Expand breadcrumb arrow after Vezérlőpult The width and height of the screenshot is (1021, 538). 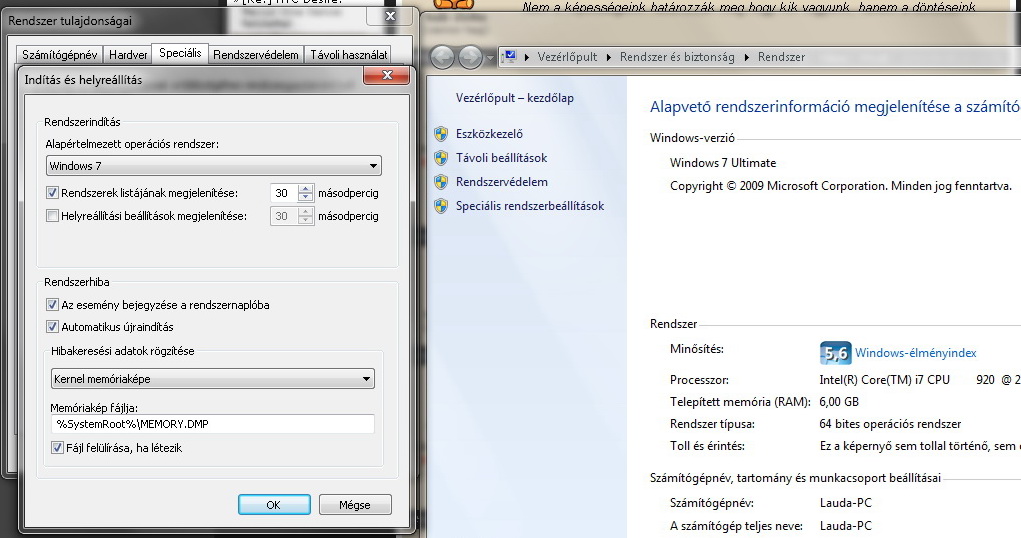(x=608, y=57)
